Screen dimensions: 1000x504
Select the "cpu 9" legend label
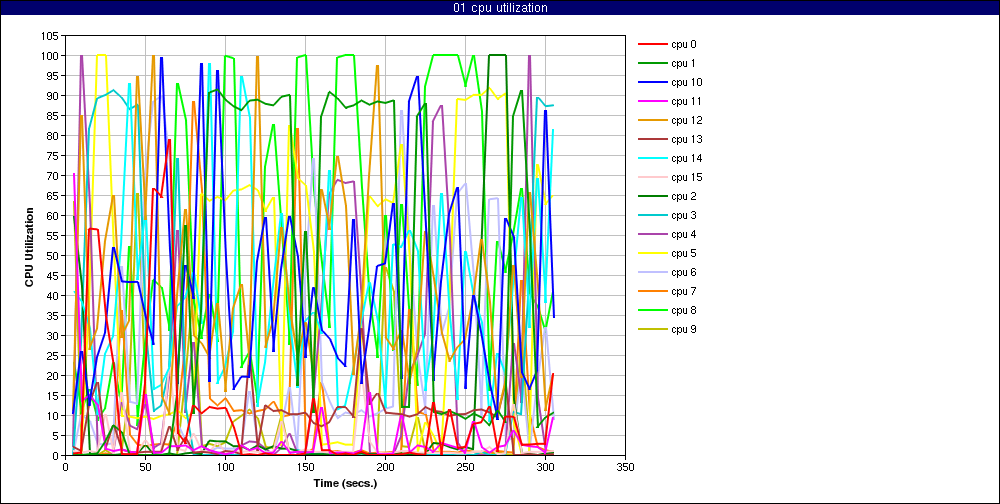(x=683, y=329)
